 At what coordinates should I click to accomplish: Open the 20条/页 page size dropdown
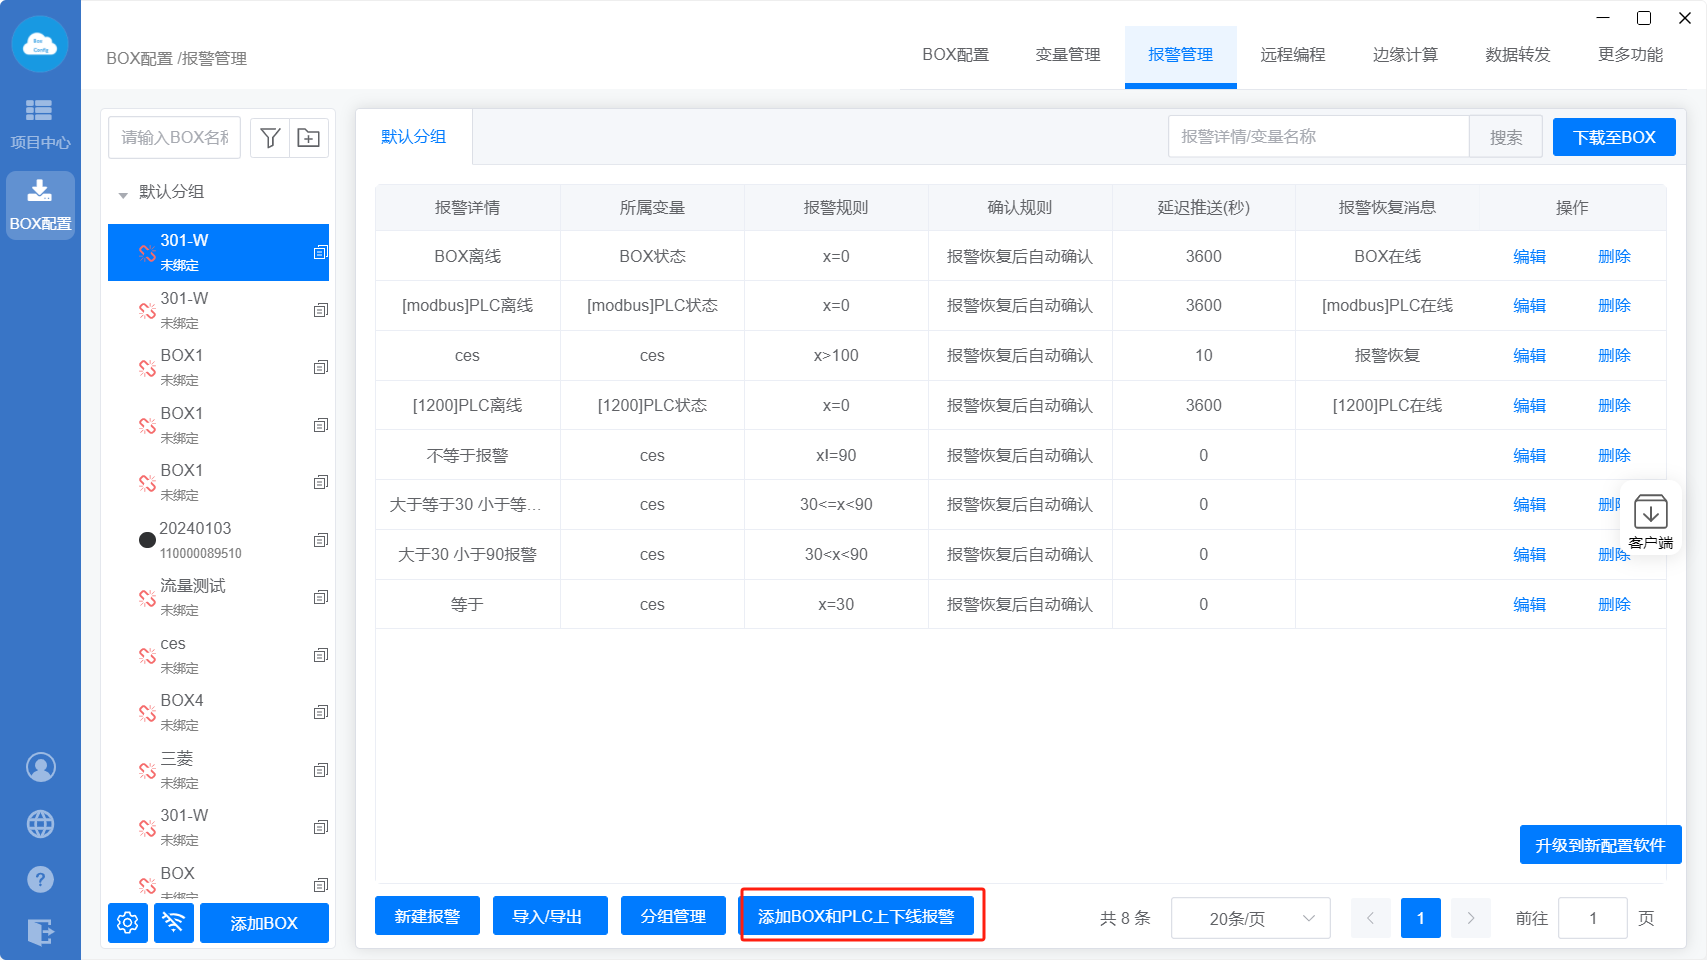(1250, 918)
